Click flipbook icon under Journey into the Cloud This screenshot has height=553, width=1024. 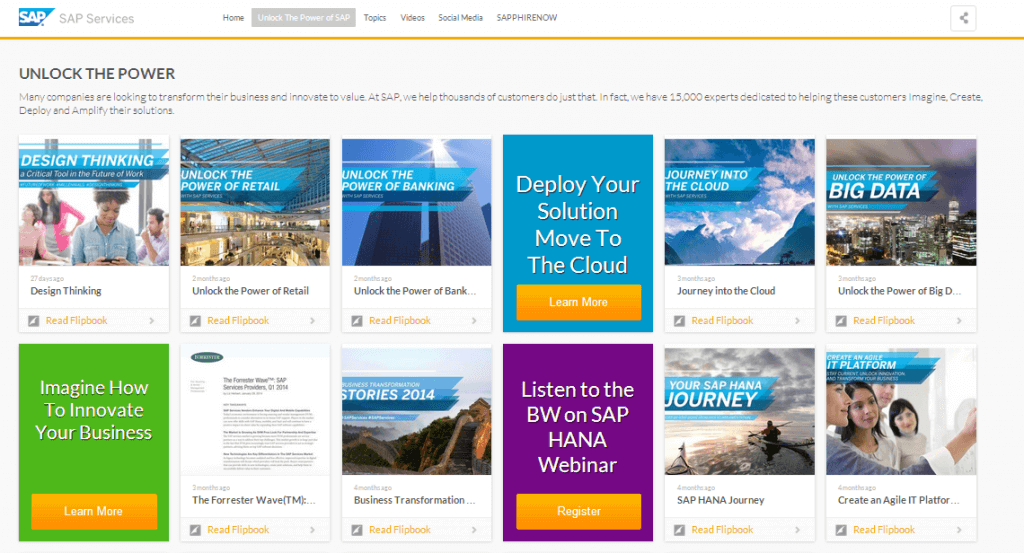coord(680,321)
